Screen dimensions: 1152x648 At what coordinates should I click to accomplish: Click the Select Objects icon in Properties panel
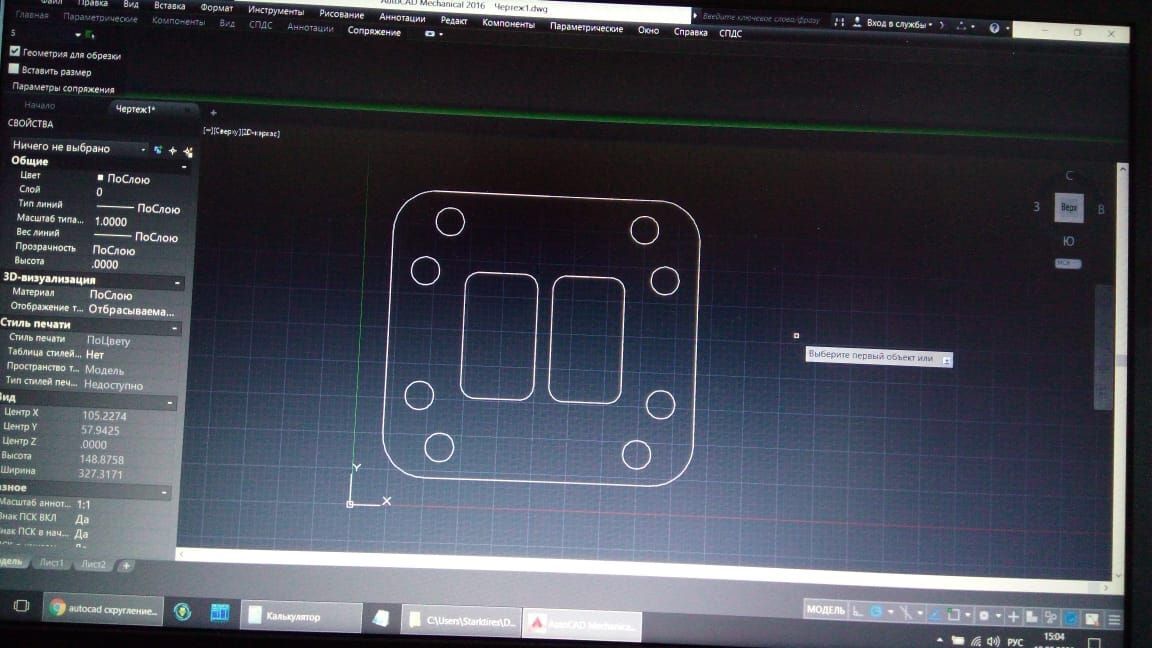tap(173, 151)
